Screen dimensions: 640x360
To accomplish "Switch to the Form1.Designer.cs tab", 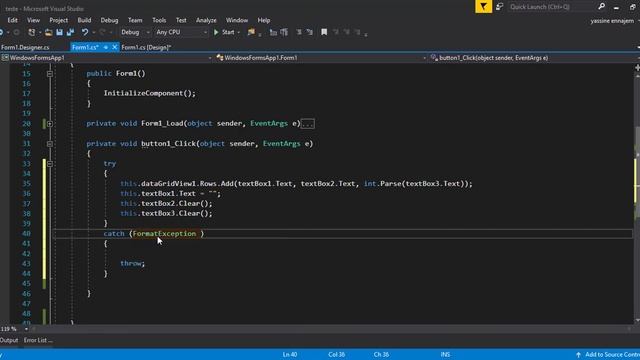I will pyautogui.click(x=25, y=47).
